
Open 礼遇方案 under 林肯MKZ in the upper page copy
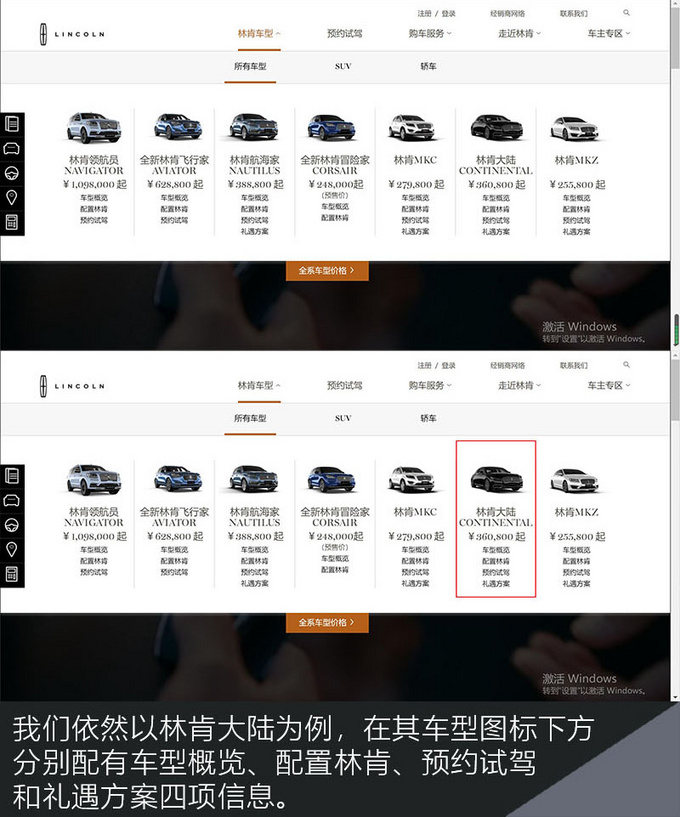(576, 232)
